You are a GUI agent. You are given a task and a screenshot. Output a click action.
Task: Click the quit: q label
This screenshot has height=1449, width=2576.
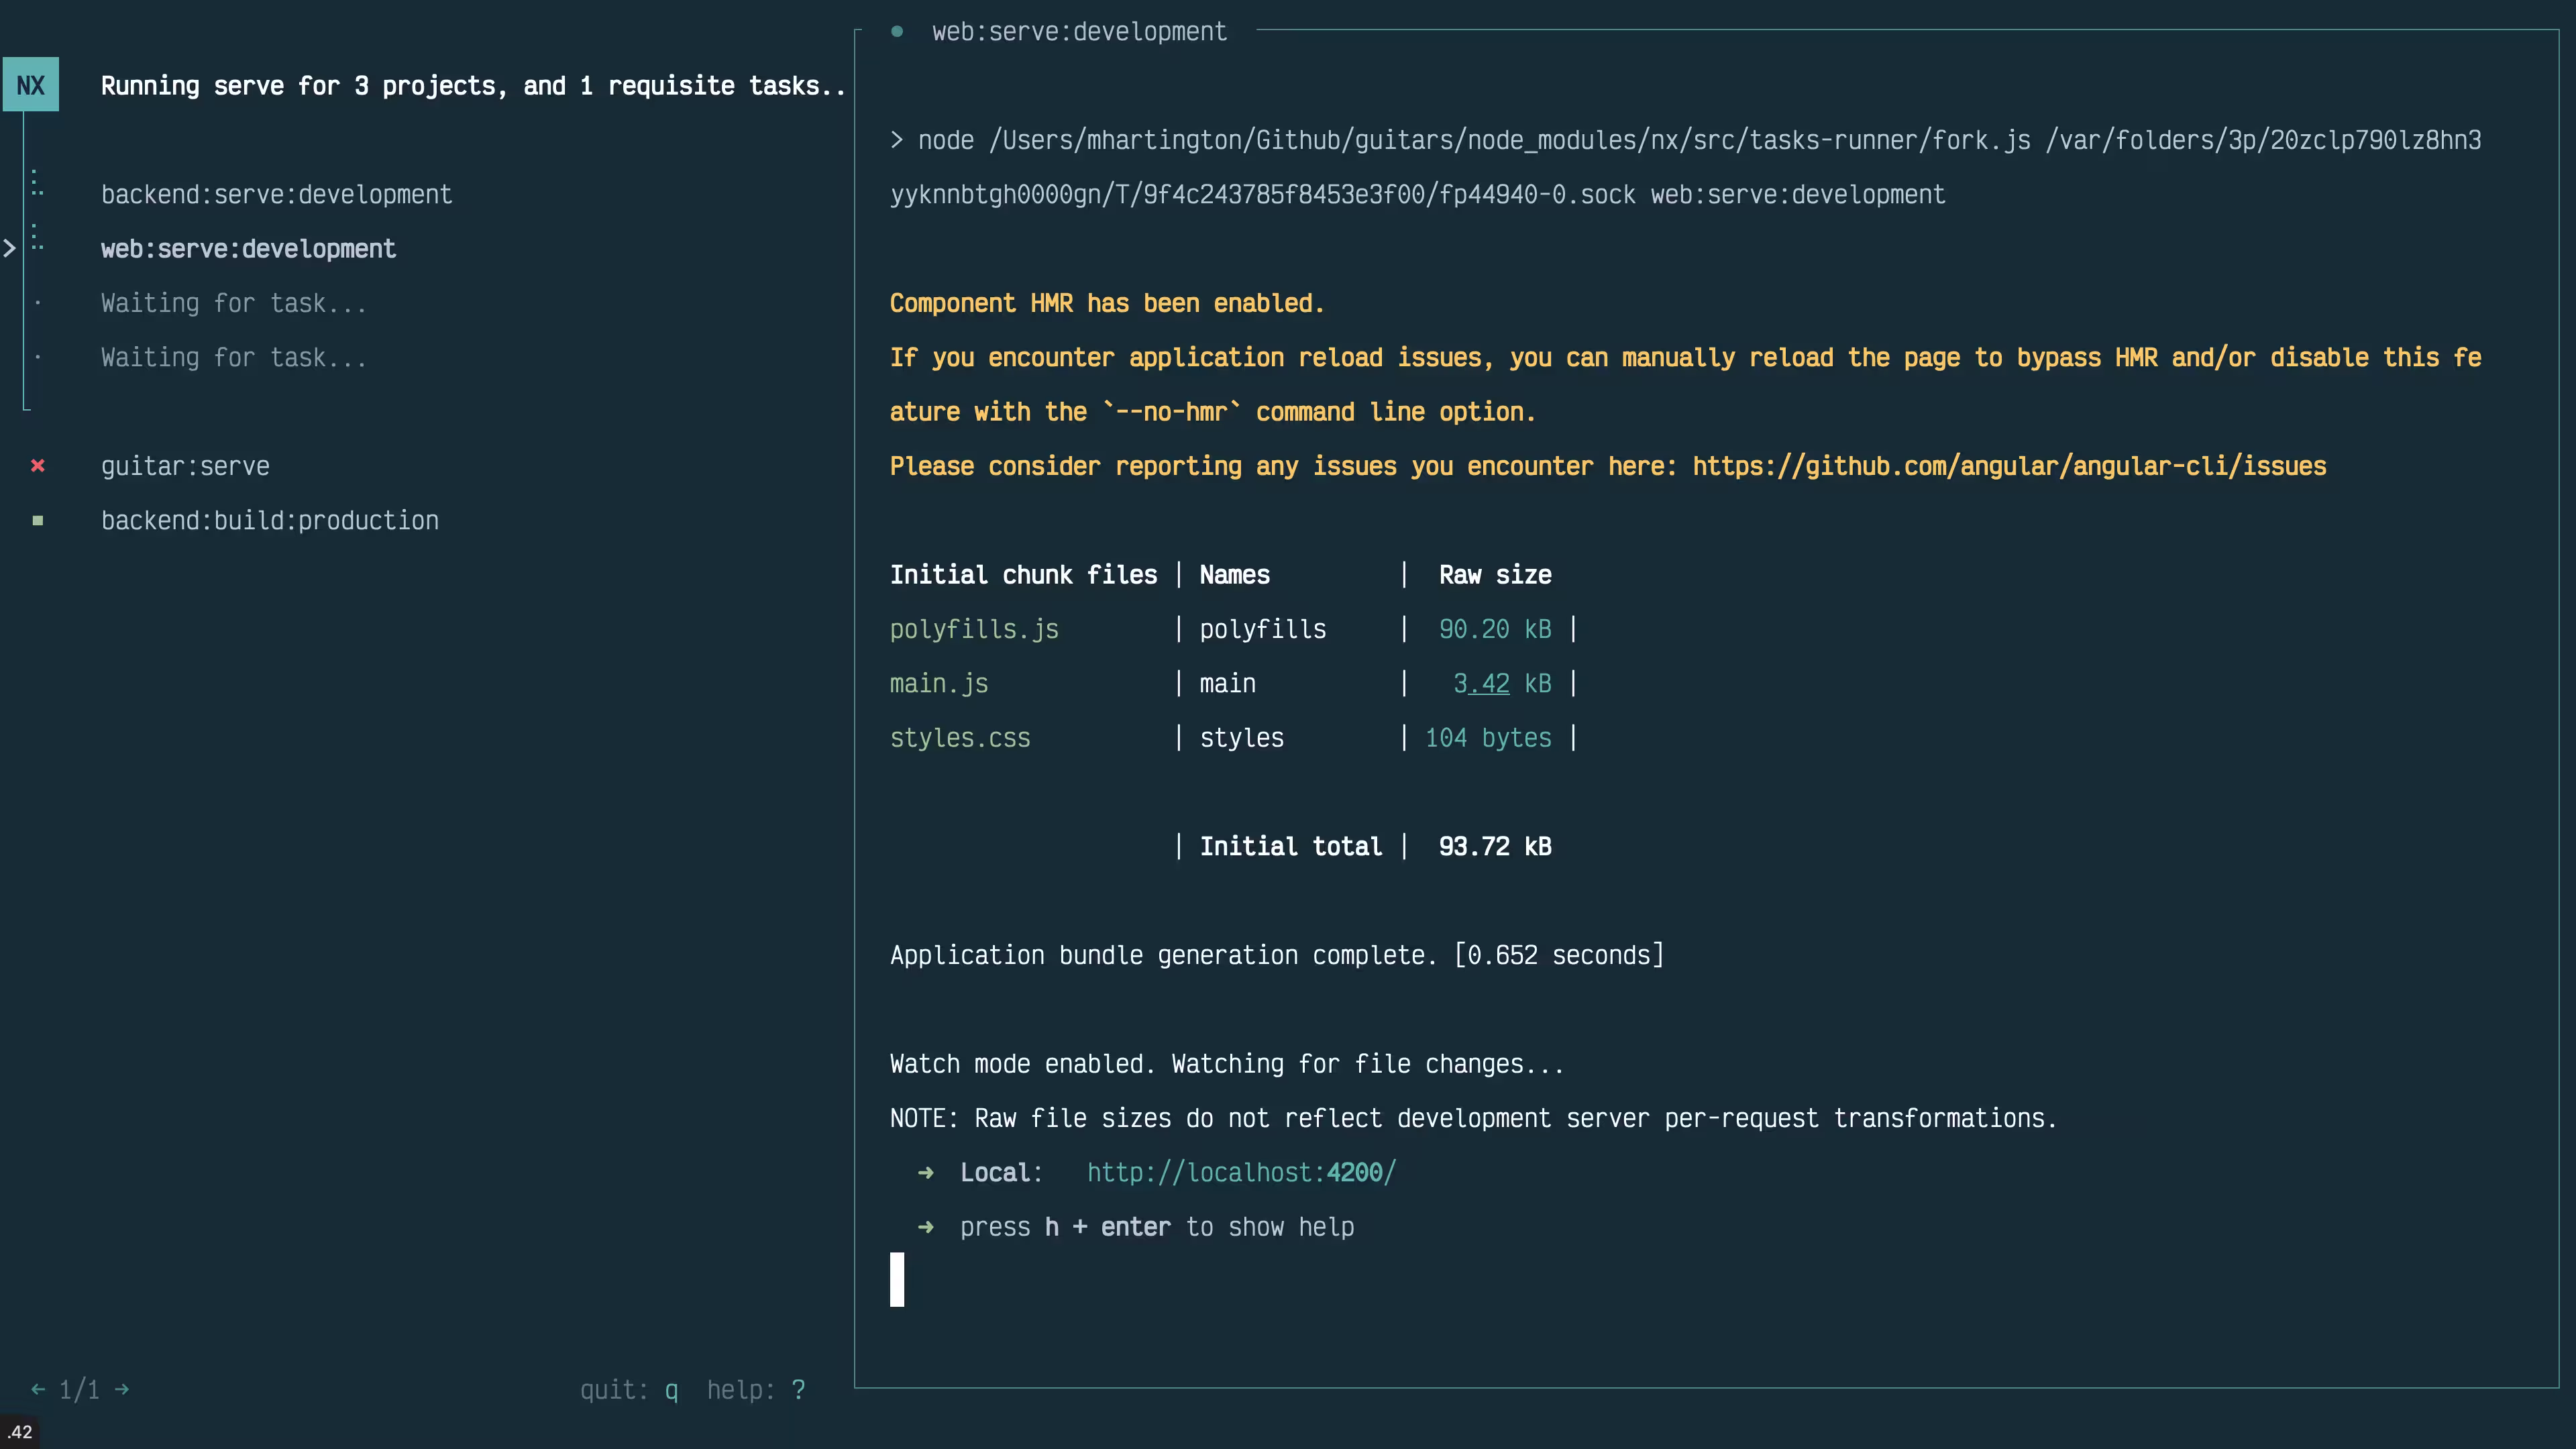coord(629,1389)
